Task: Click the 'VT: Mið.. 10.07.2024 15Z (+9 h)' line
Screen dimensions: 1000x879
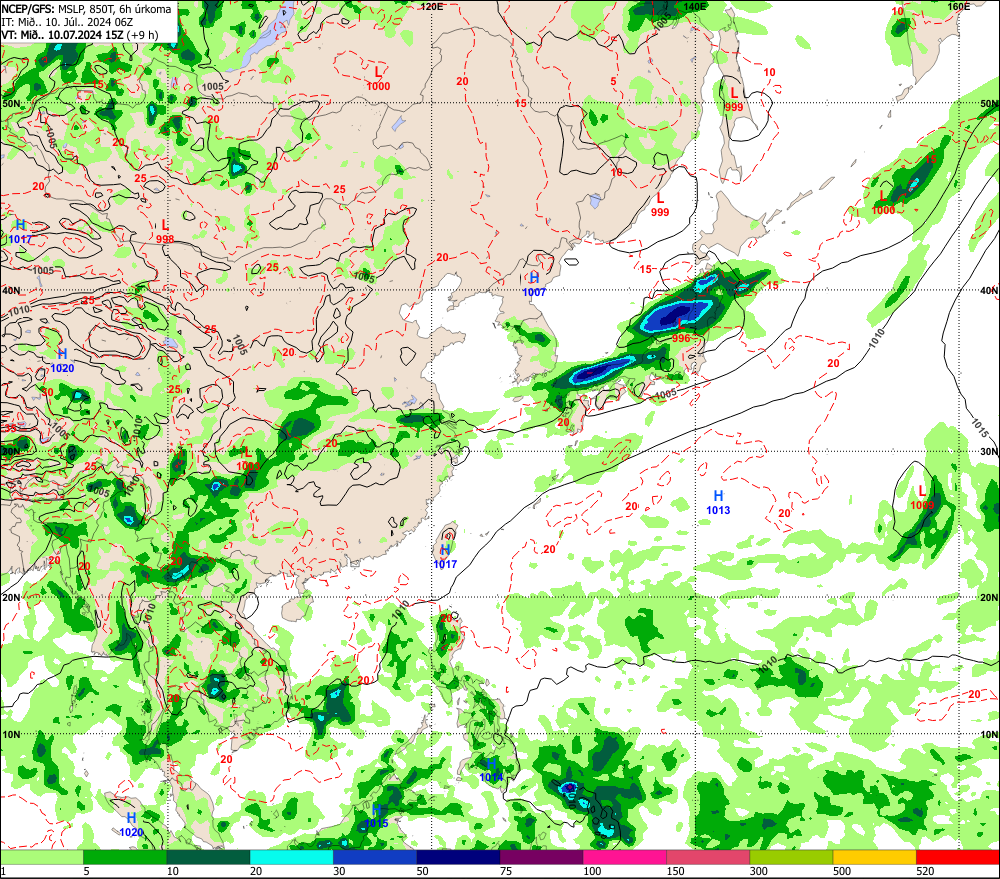Action: coord(80,34)
